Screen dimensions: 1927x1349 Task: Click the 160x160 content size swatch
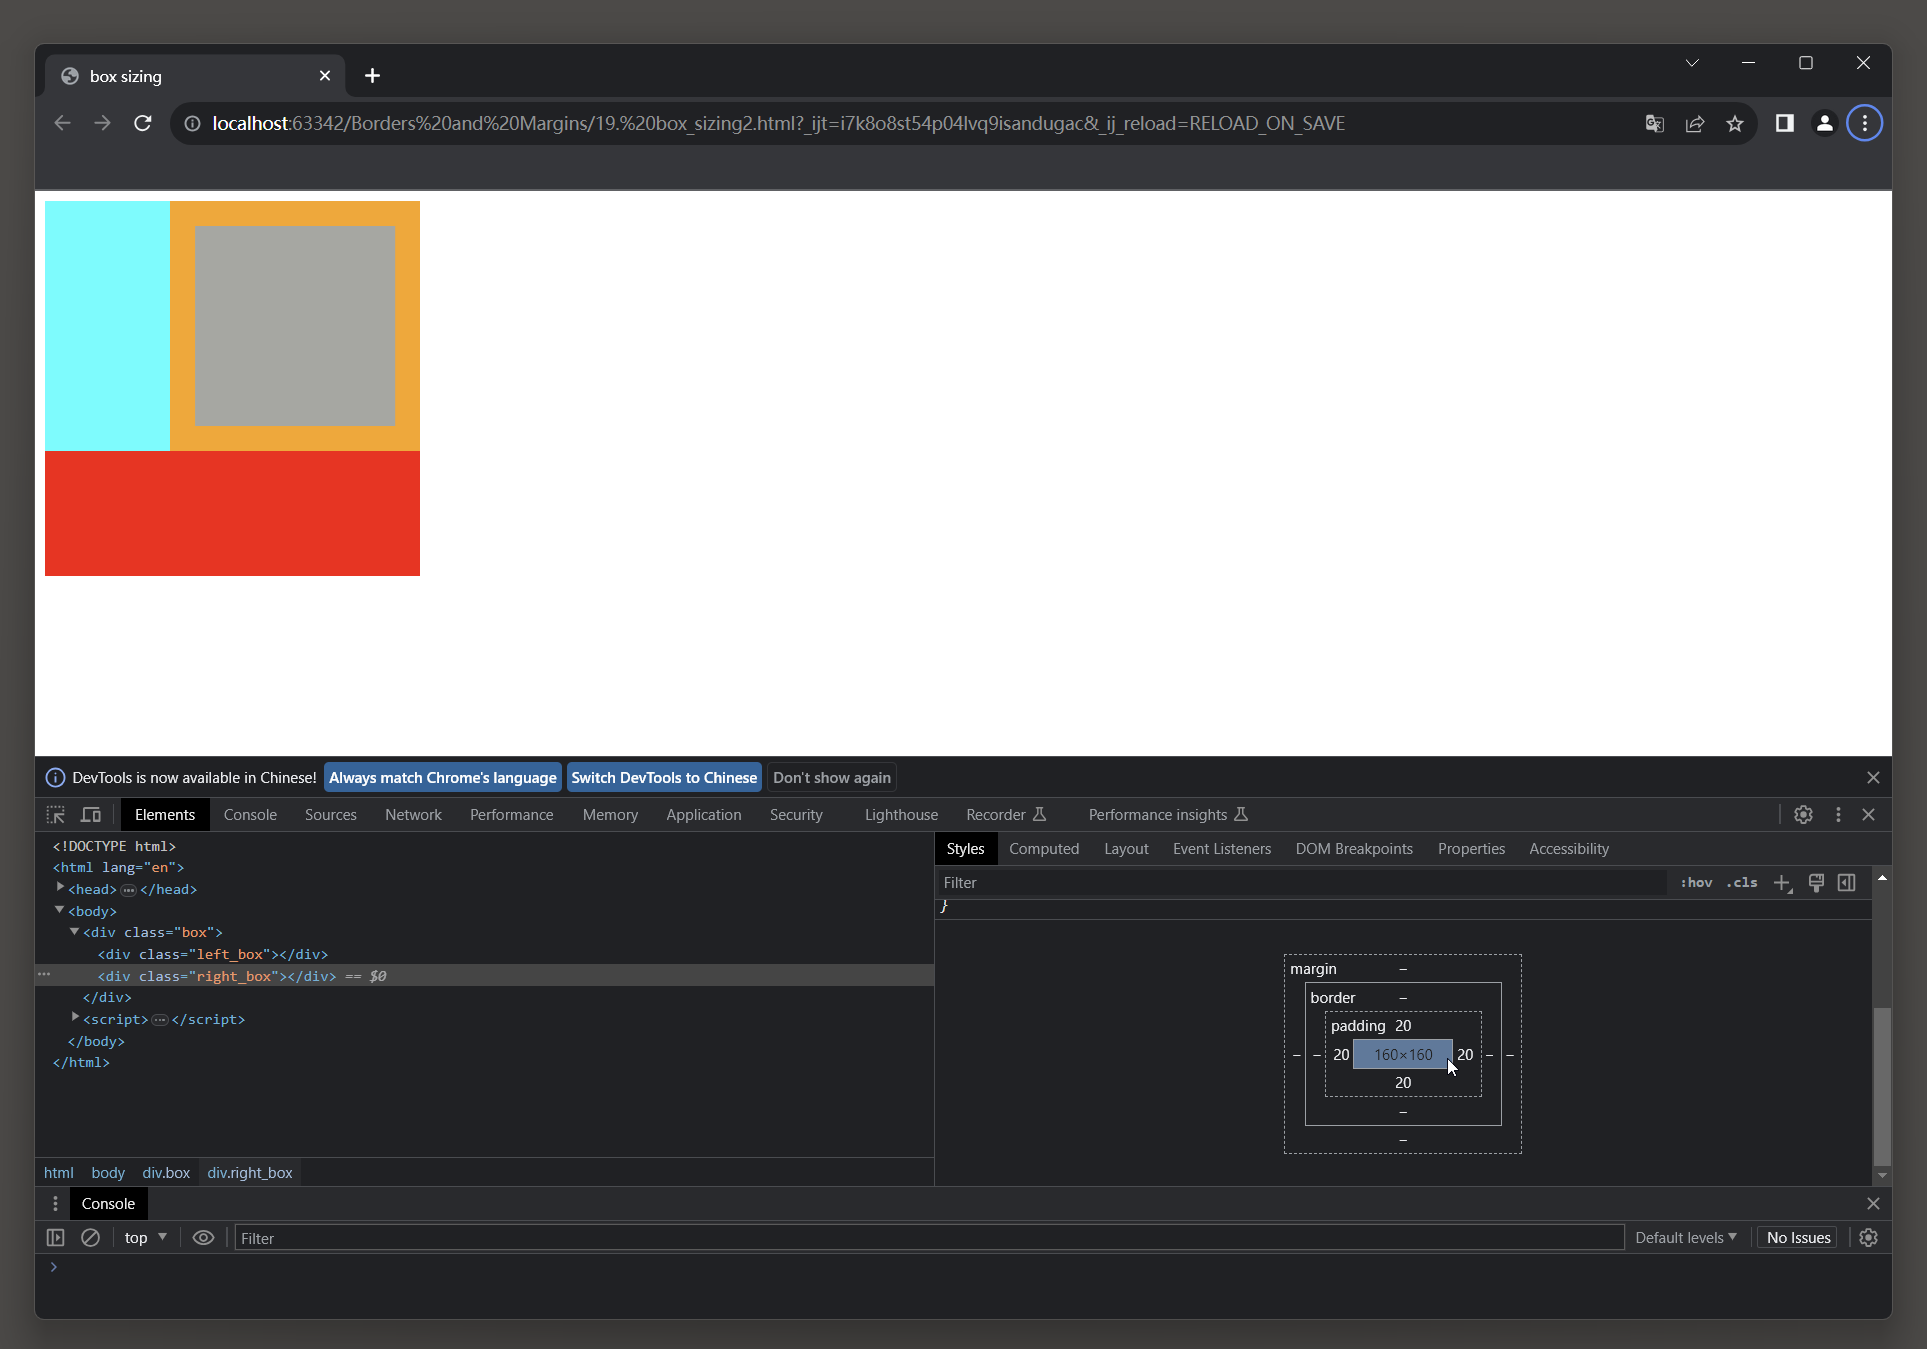point(1403,1055)
